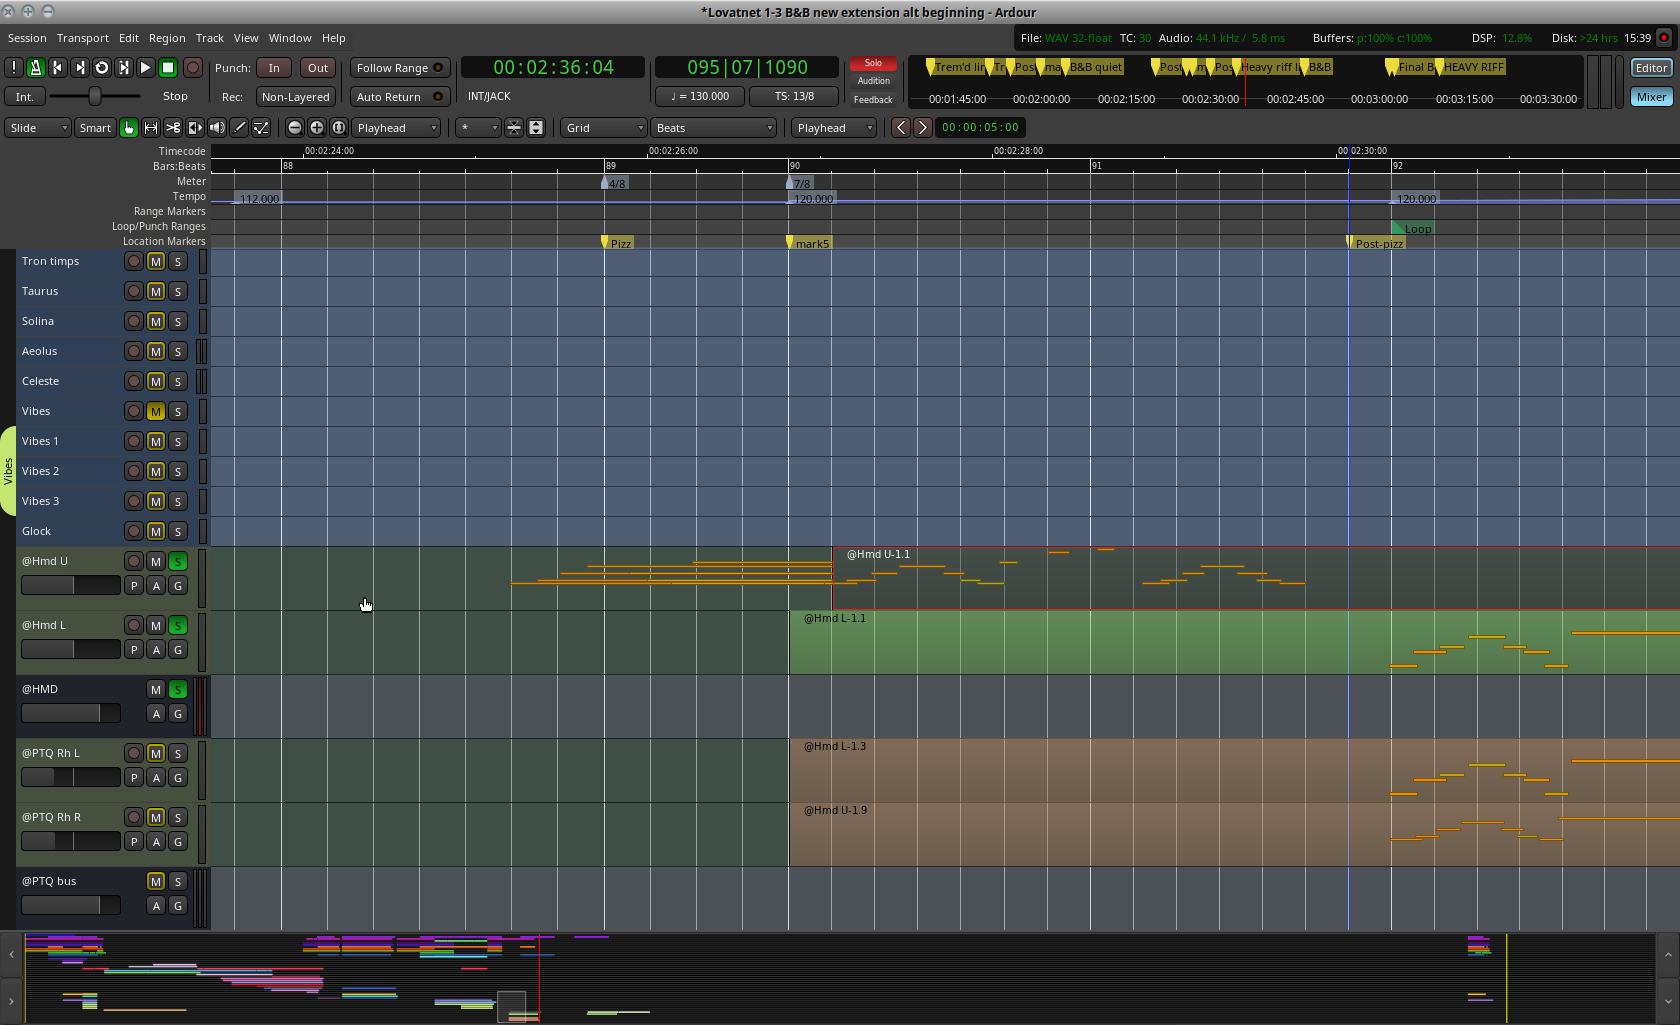Toggle solo on @Hmd U track
1680x1025 pixels.
[x=178, y=562]
